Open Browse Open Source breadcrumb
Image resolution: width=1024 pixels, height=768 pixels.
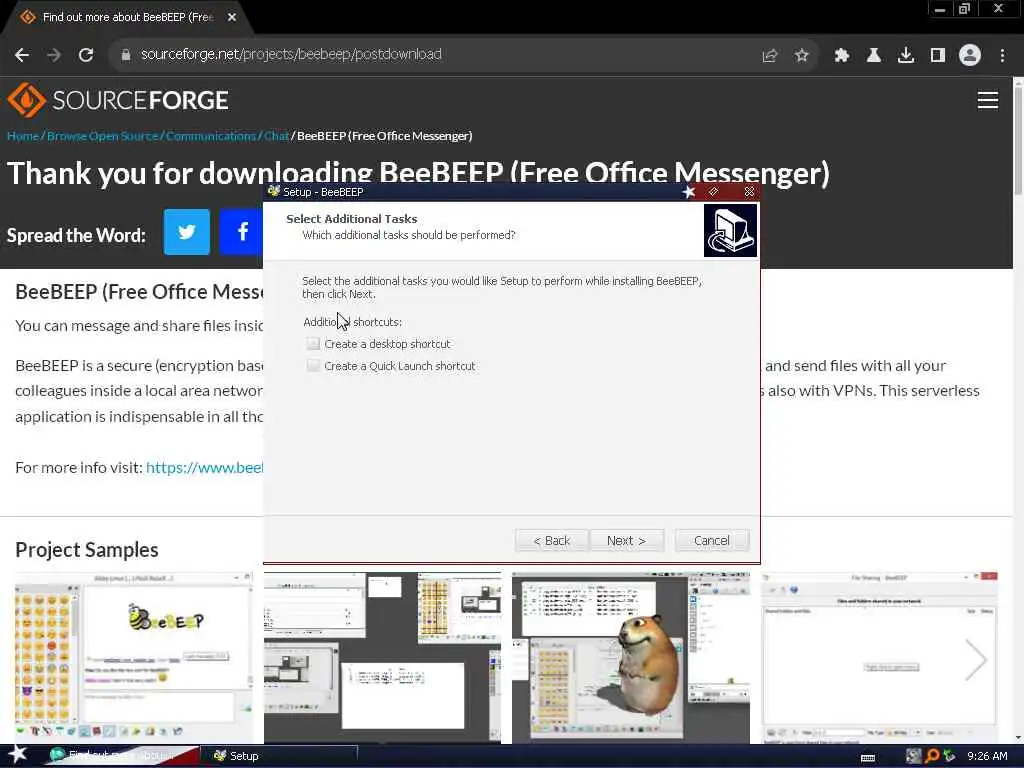click(x=103, y=136)
